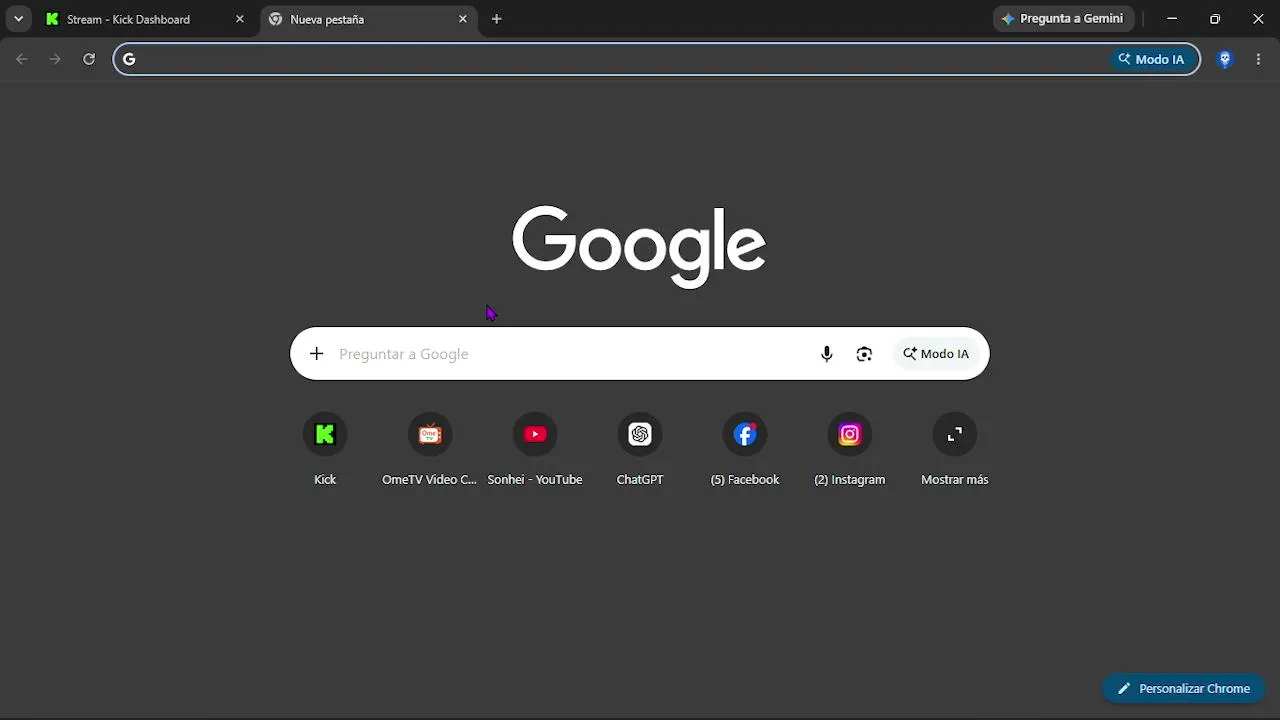Close the Stream - Kick Dashboard tab
Image resolution: width=1280 pixels, height=720 pixels.
[x=239, y=19]
